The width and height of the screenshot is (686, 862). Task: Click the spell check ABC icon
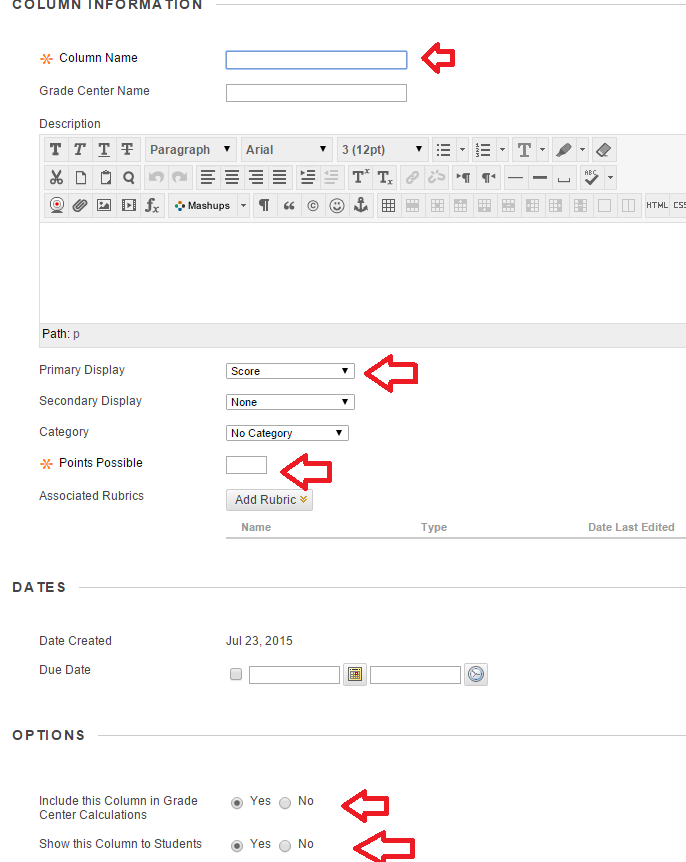point(591,178)
